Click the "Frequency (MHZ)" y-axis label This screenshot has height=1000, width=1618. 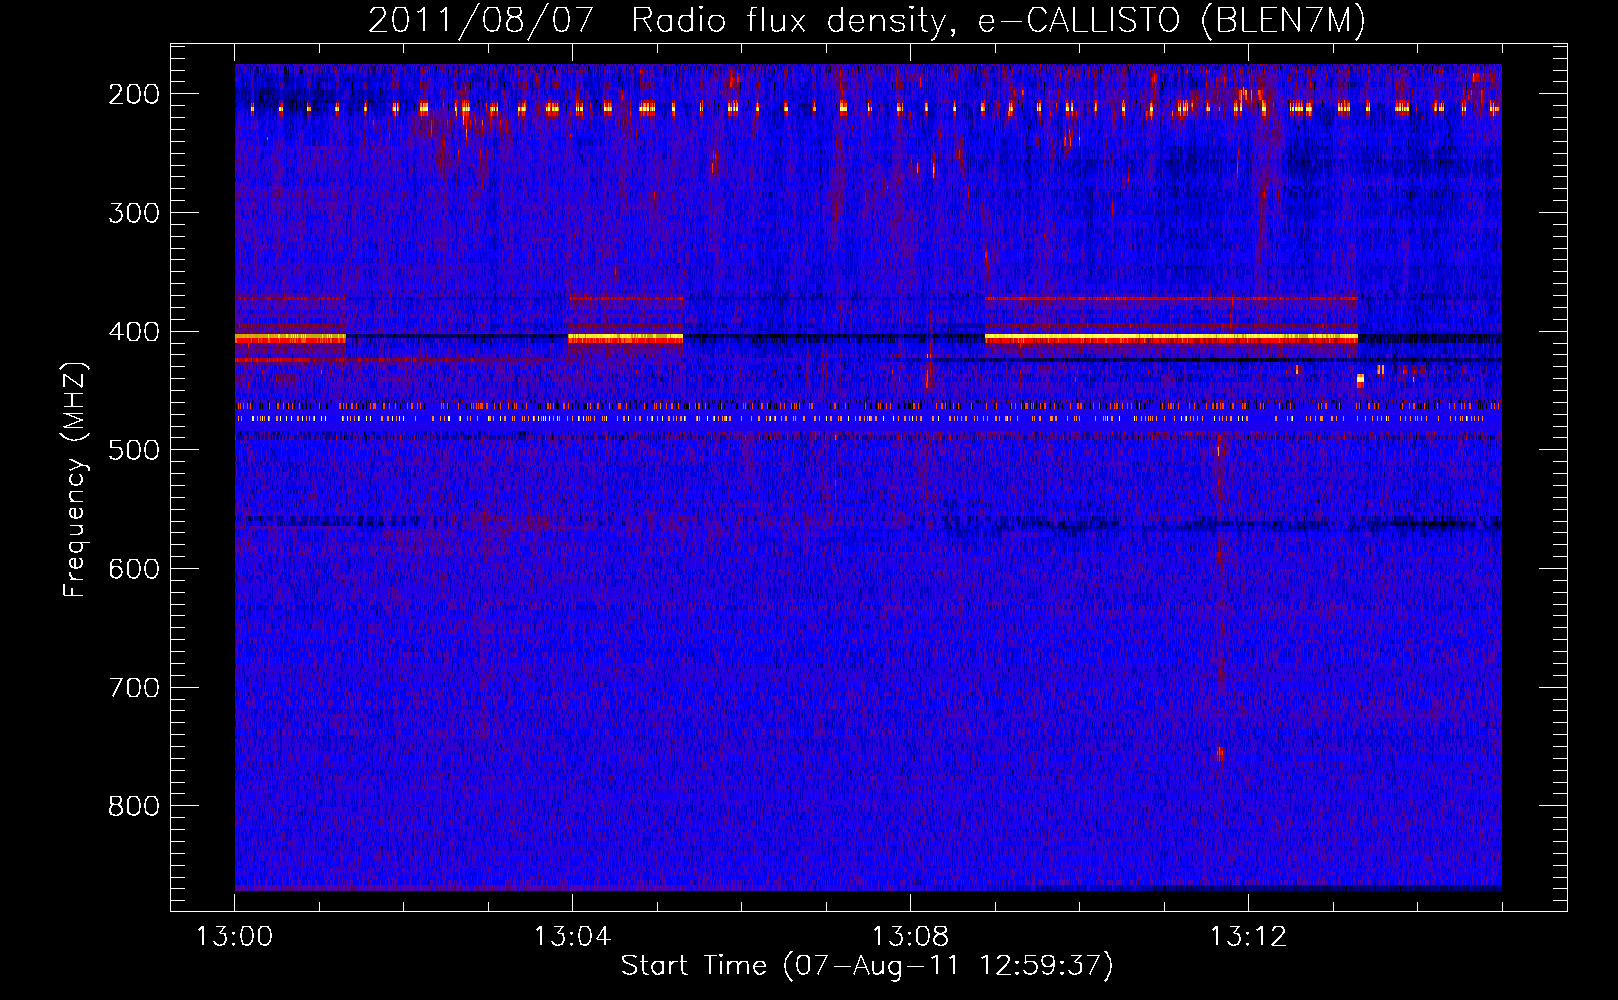click(75, 480)
